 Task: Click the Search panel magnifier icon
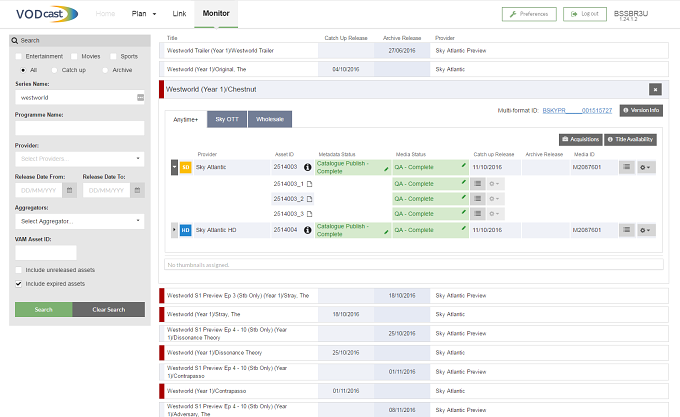point(15,40)
